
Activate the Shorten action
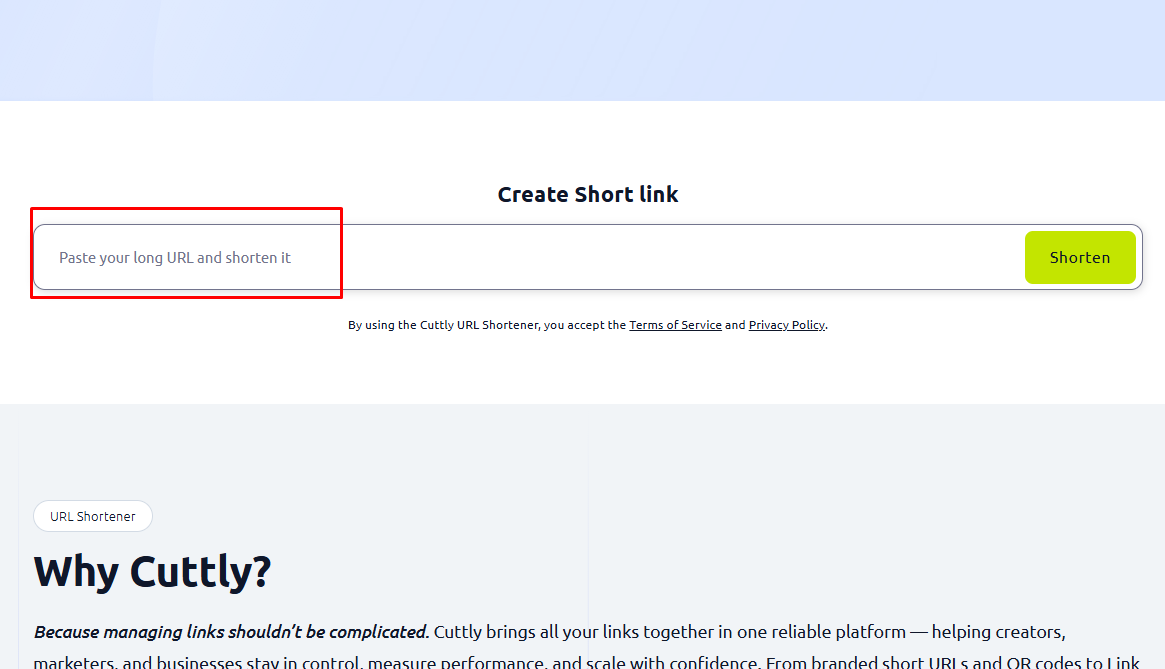[x=1080, y=257]
